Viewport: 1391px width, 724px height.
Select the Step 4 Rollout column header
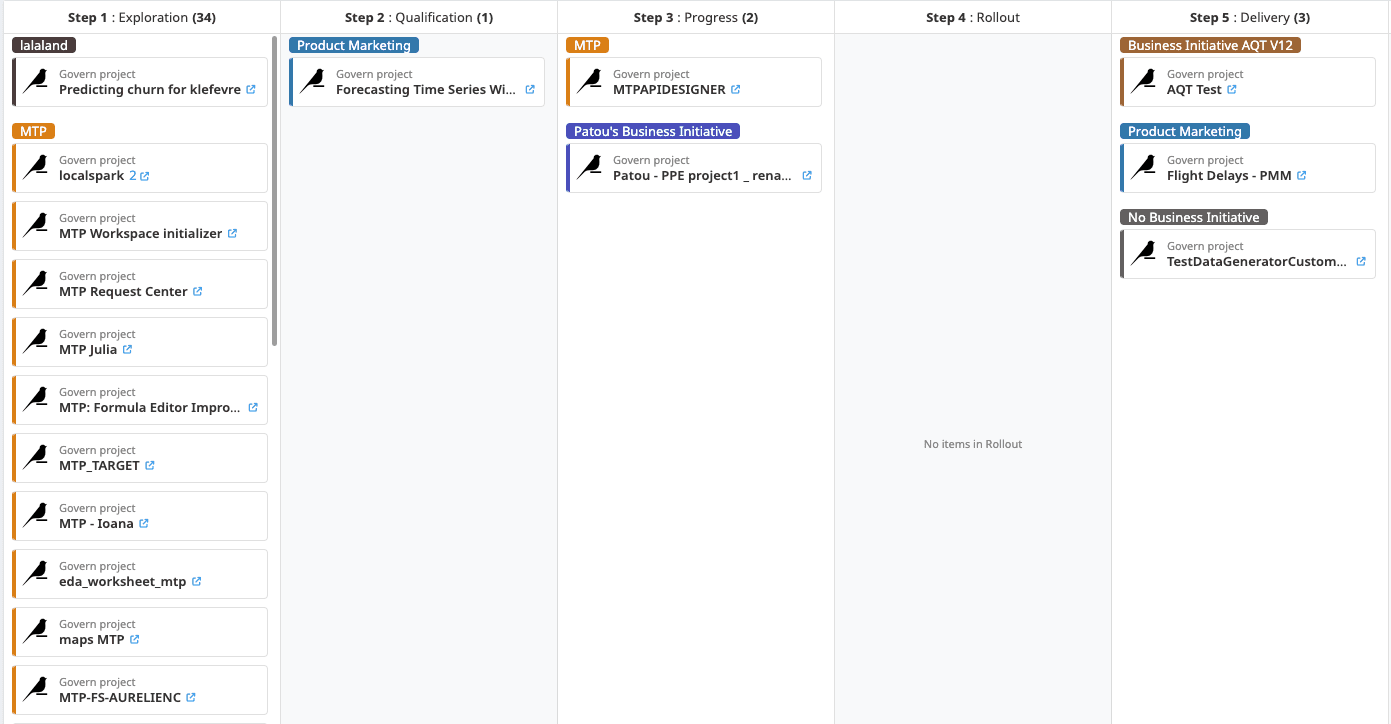pyautogui.click(x=973, y=17)
